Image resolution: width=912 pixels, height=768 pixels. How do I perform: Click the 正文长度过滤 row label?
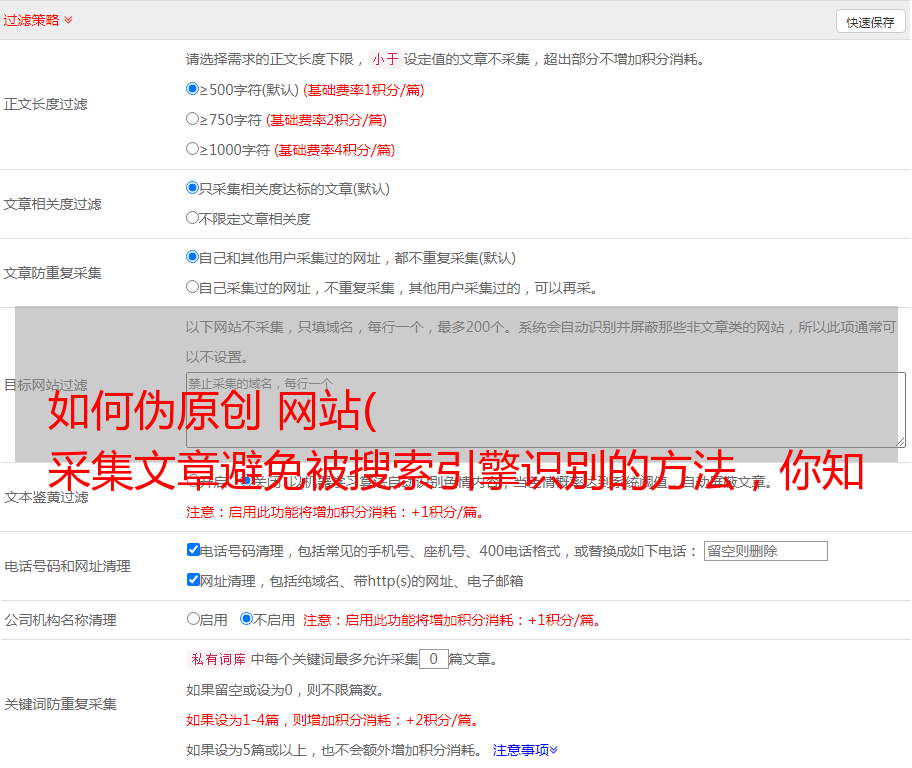[45, 104]
